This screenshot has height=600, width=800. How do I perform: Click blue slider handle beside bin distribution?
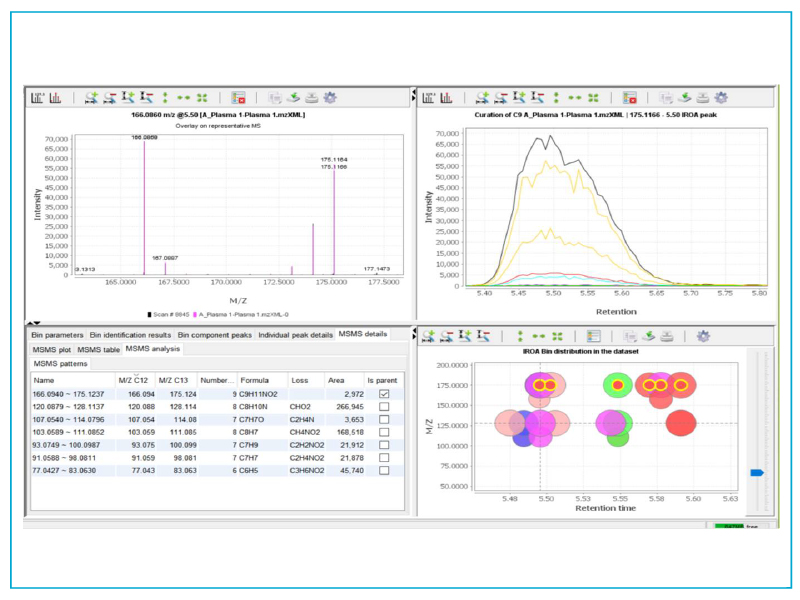pyautogui.click(x=757, y=472)
